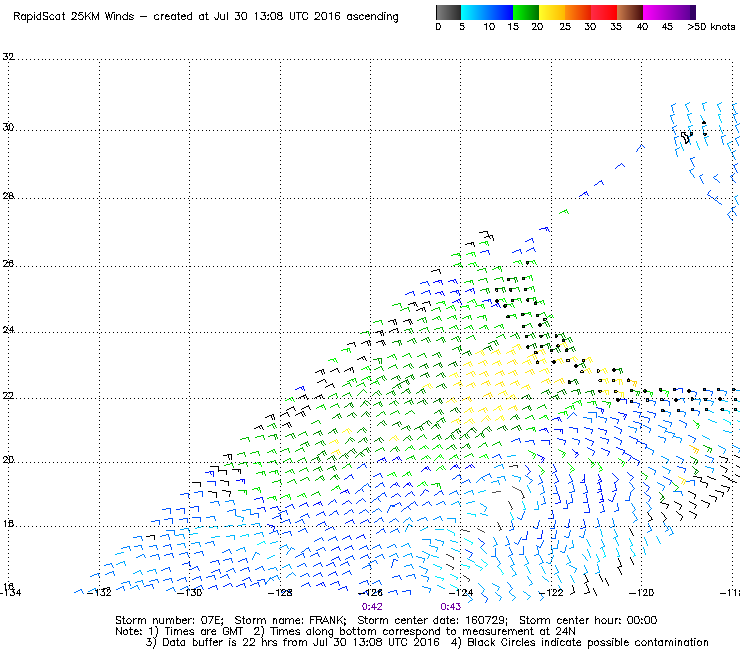Click latitude axis label "30" on left edge
This screenshot has height=650, width=740.
coord(8,127)
